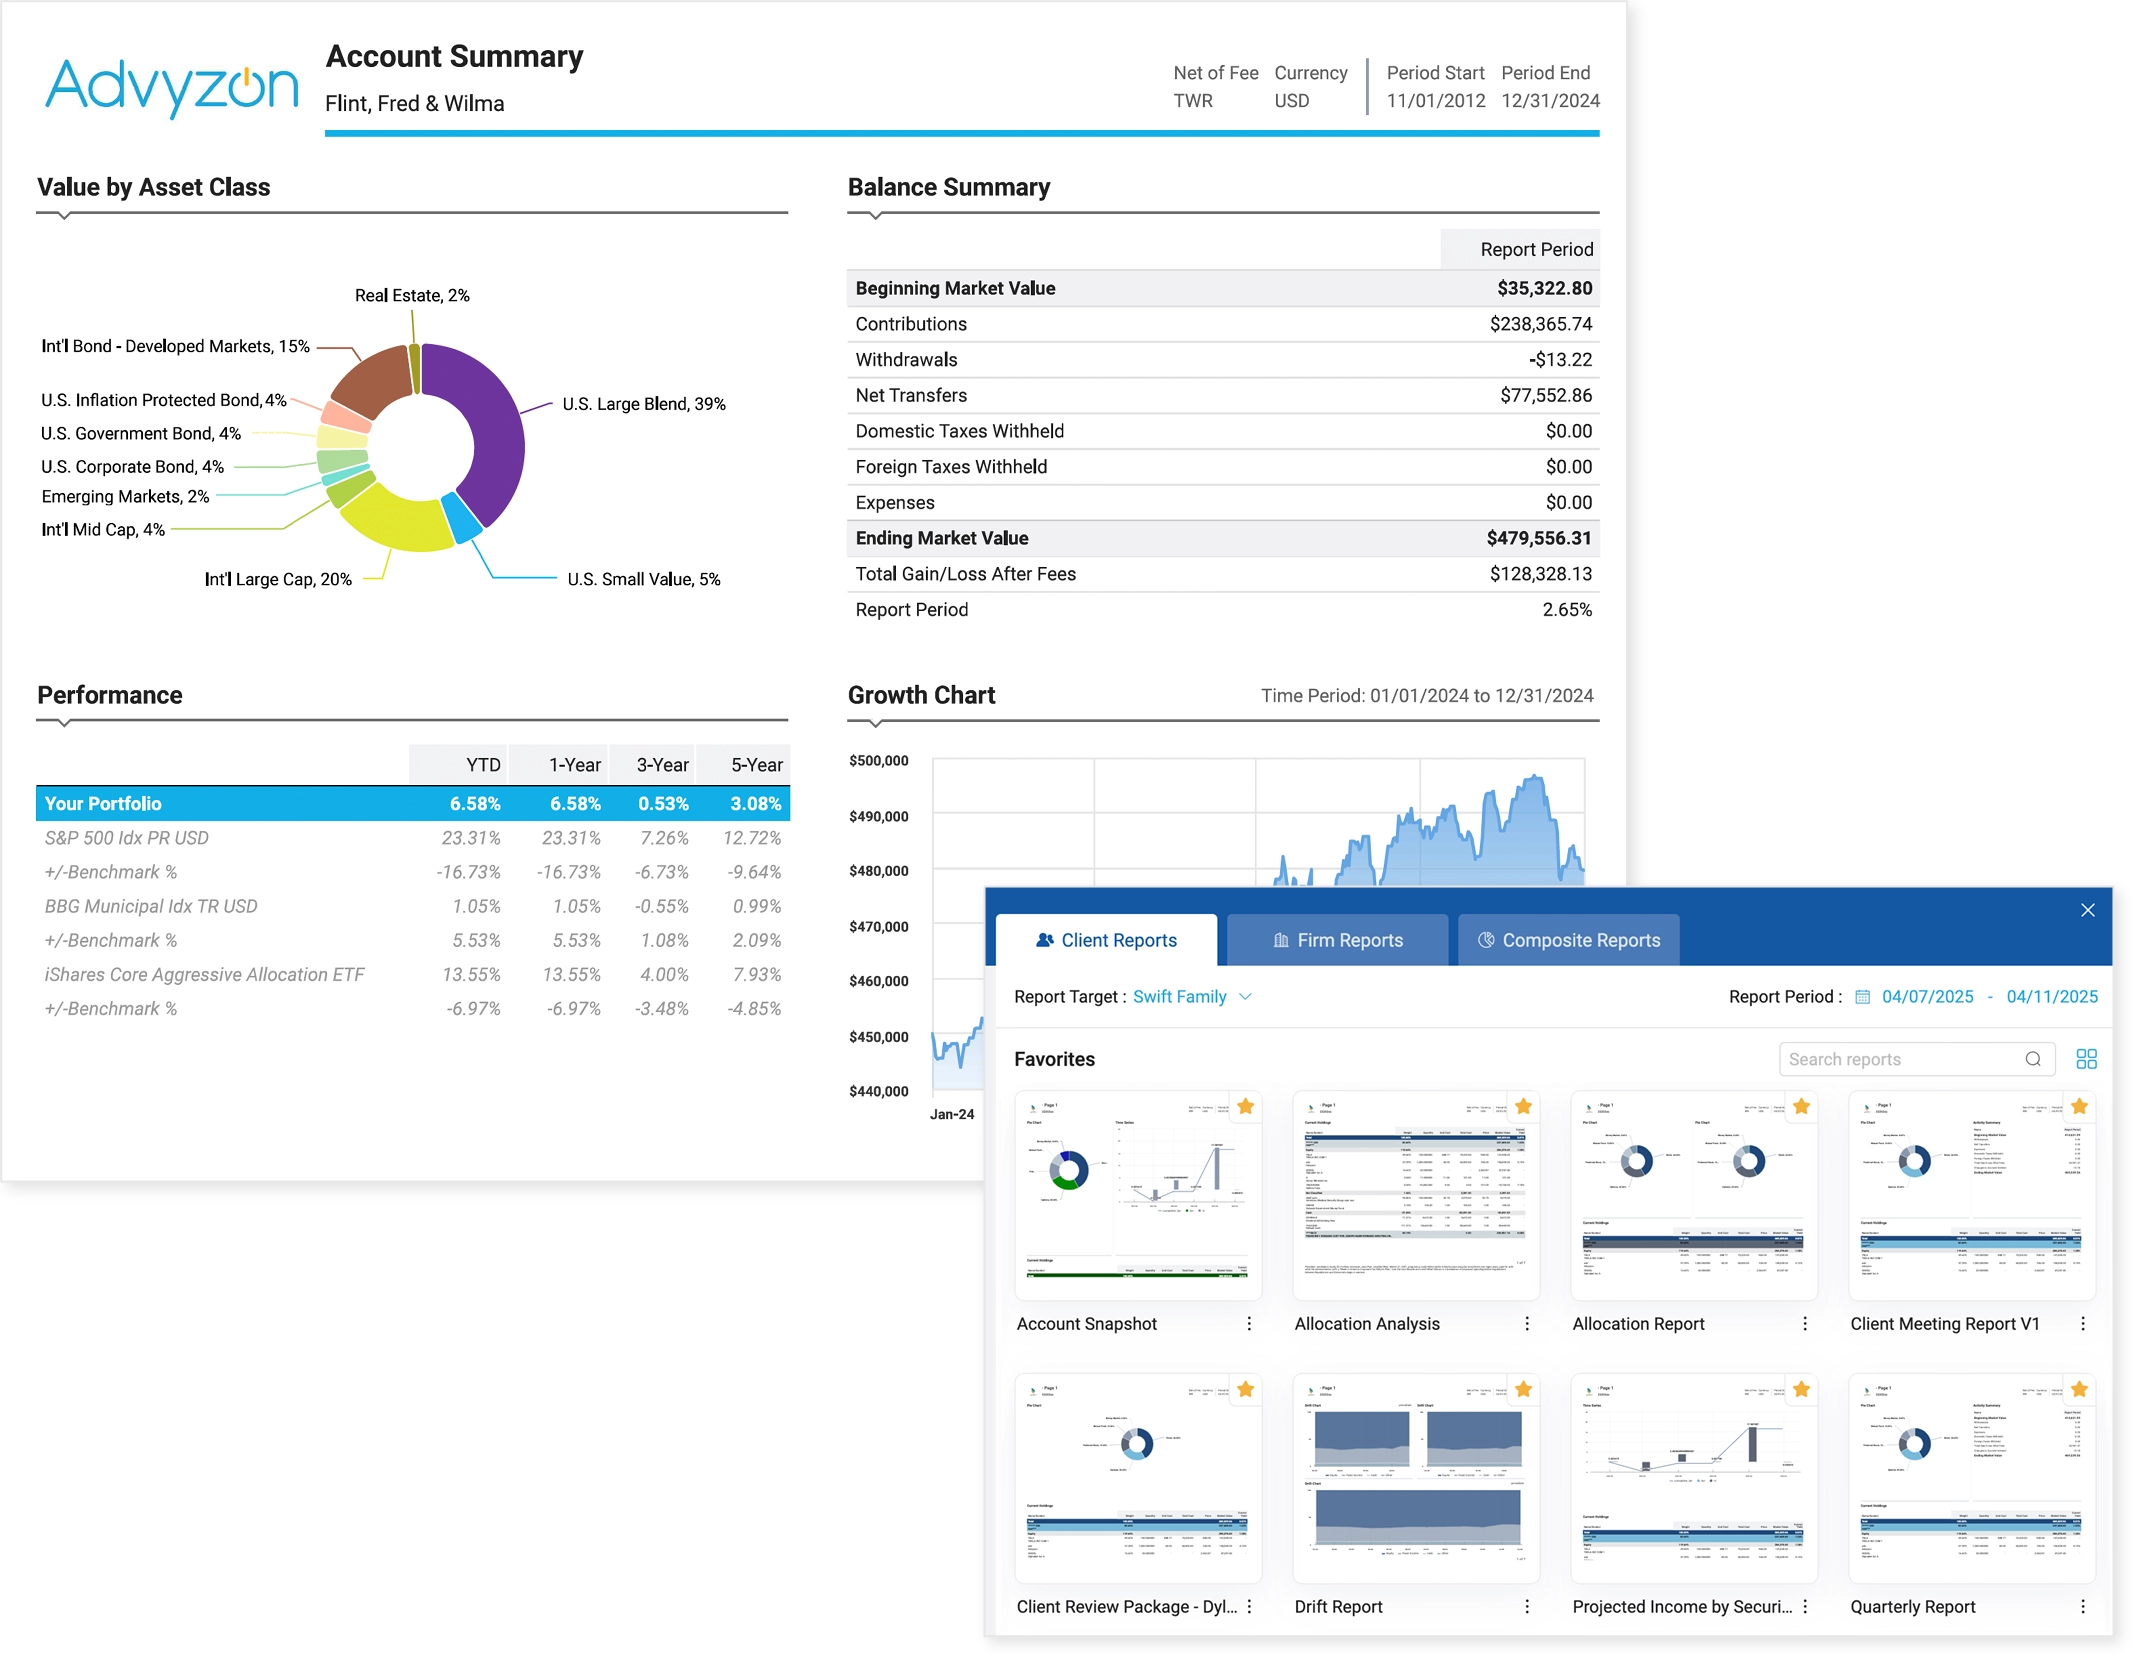2133x1667 pixels.
Task: Open Client Review Package more options menu
Action: tap(1249, 1607)
